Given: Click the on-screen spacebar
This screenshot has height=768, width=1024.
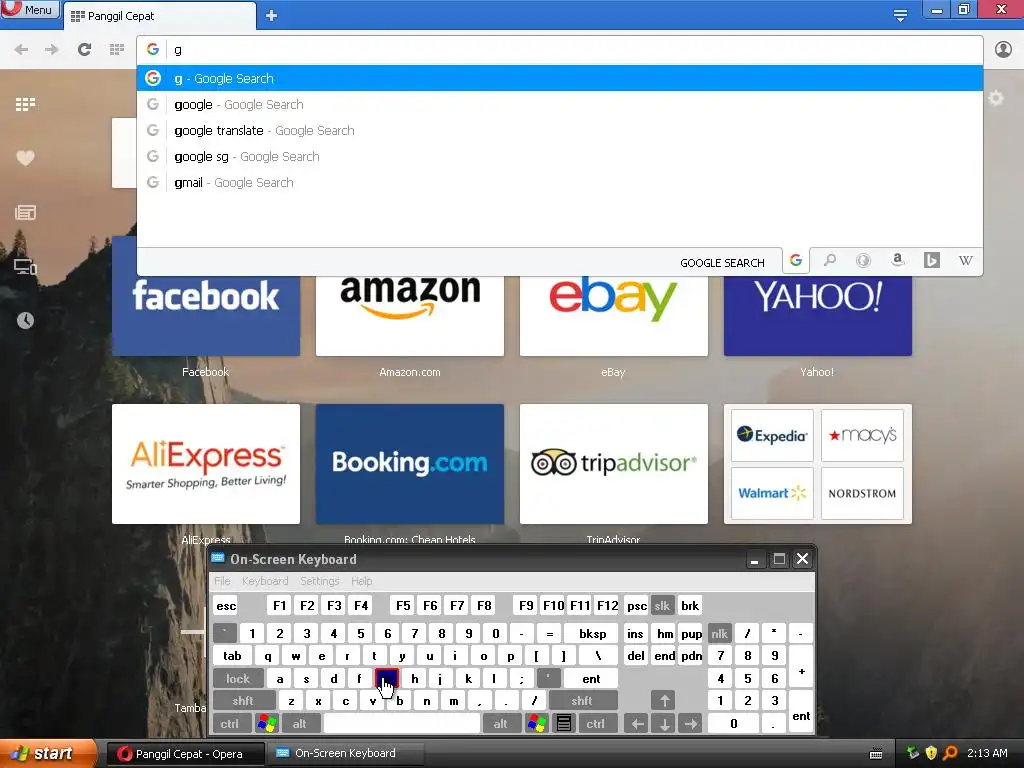Looking at the screenshot, I should tap(402, 724).
